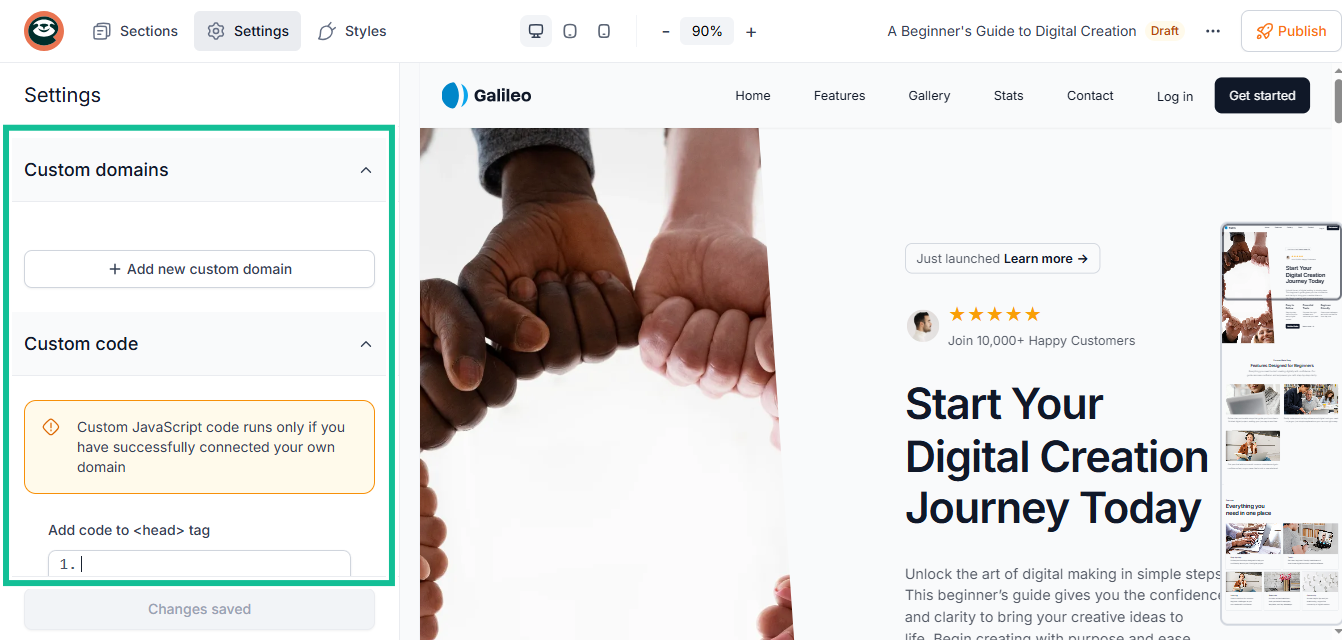Switch to desktop preview icon
Screen dimensions: 1342x640
(535, 31)
